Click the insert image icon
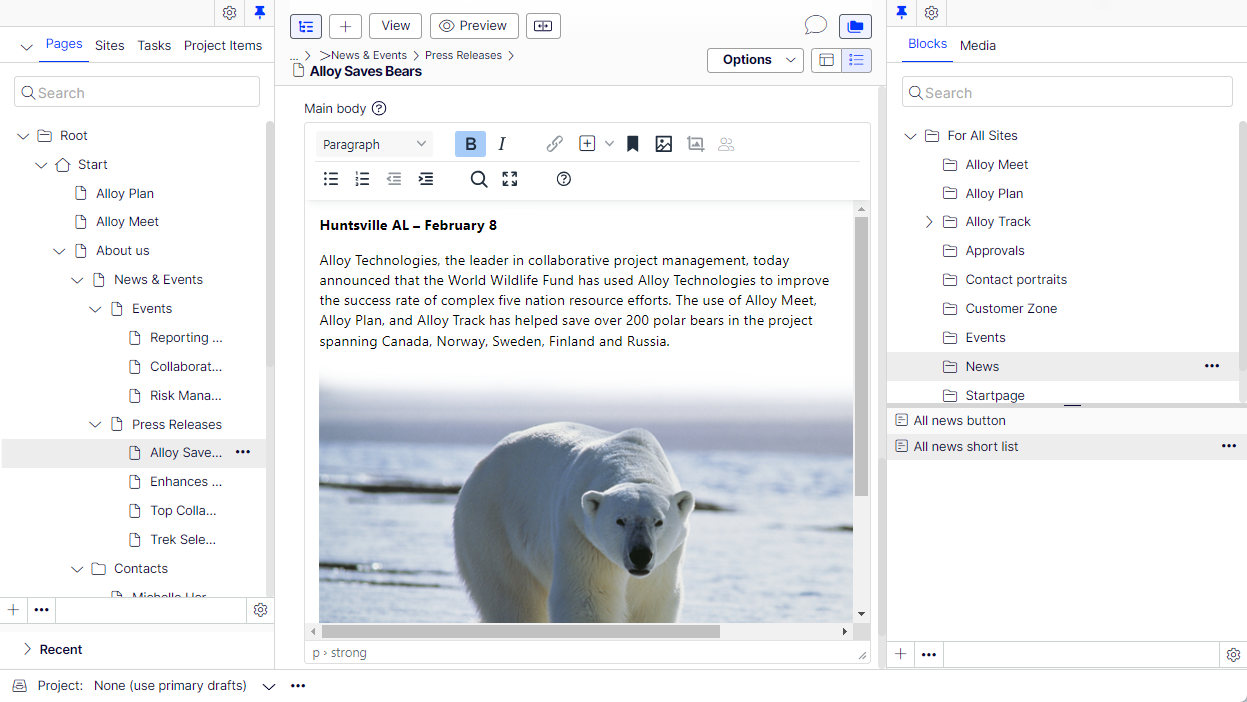 point(663,144)
